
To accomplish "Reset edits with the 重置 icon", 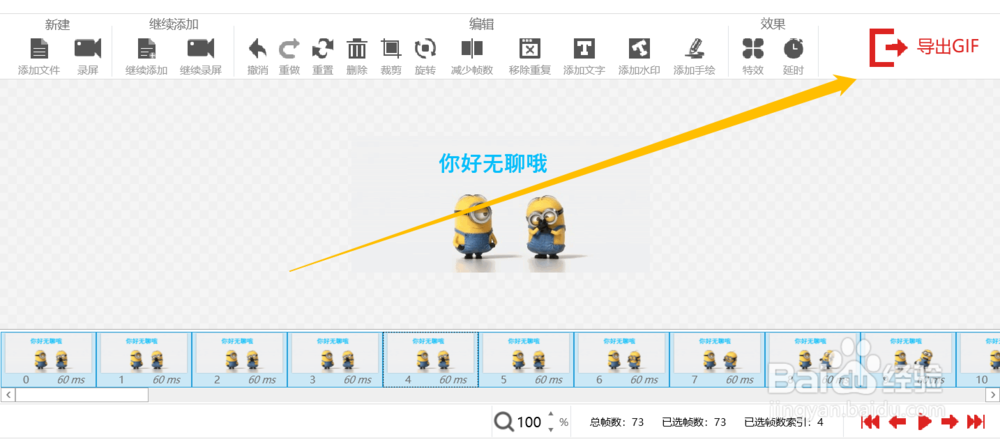I will tap(323, 48).
